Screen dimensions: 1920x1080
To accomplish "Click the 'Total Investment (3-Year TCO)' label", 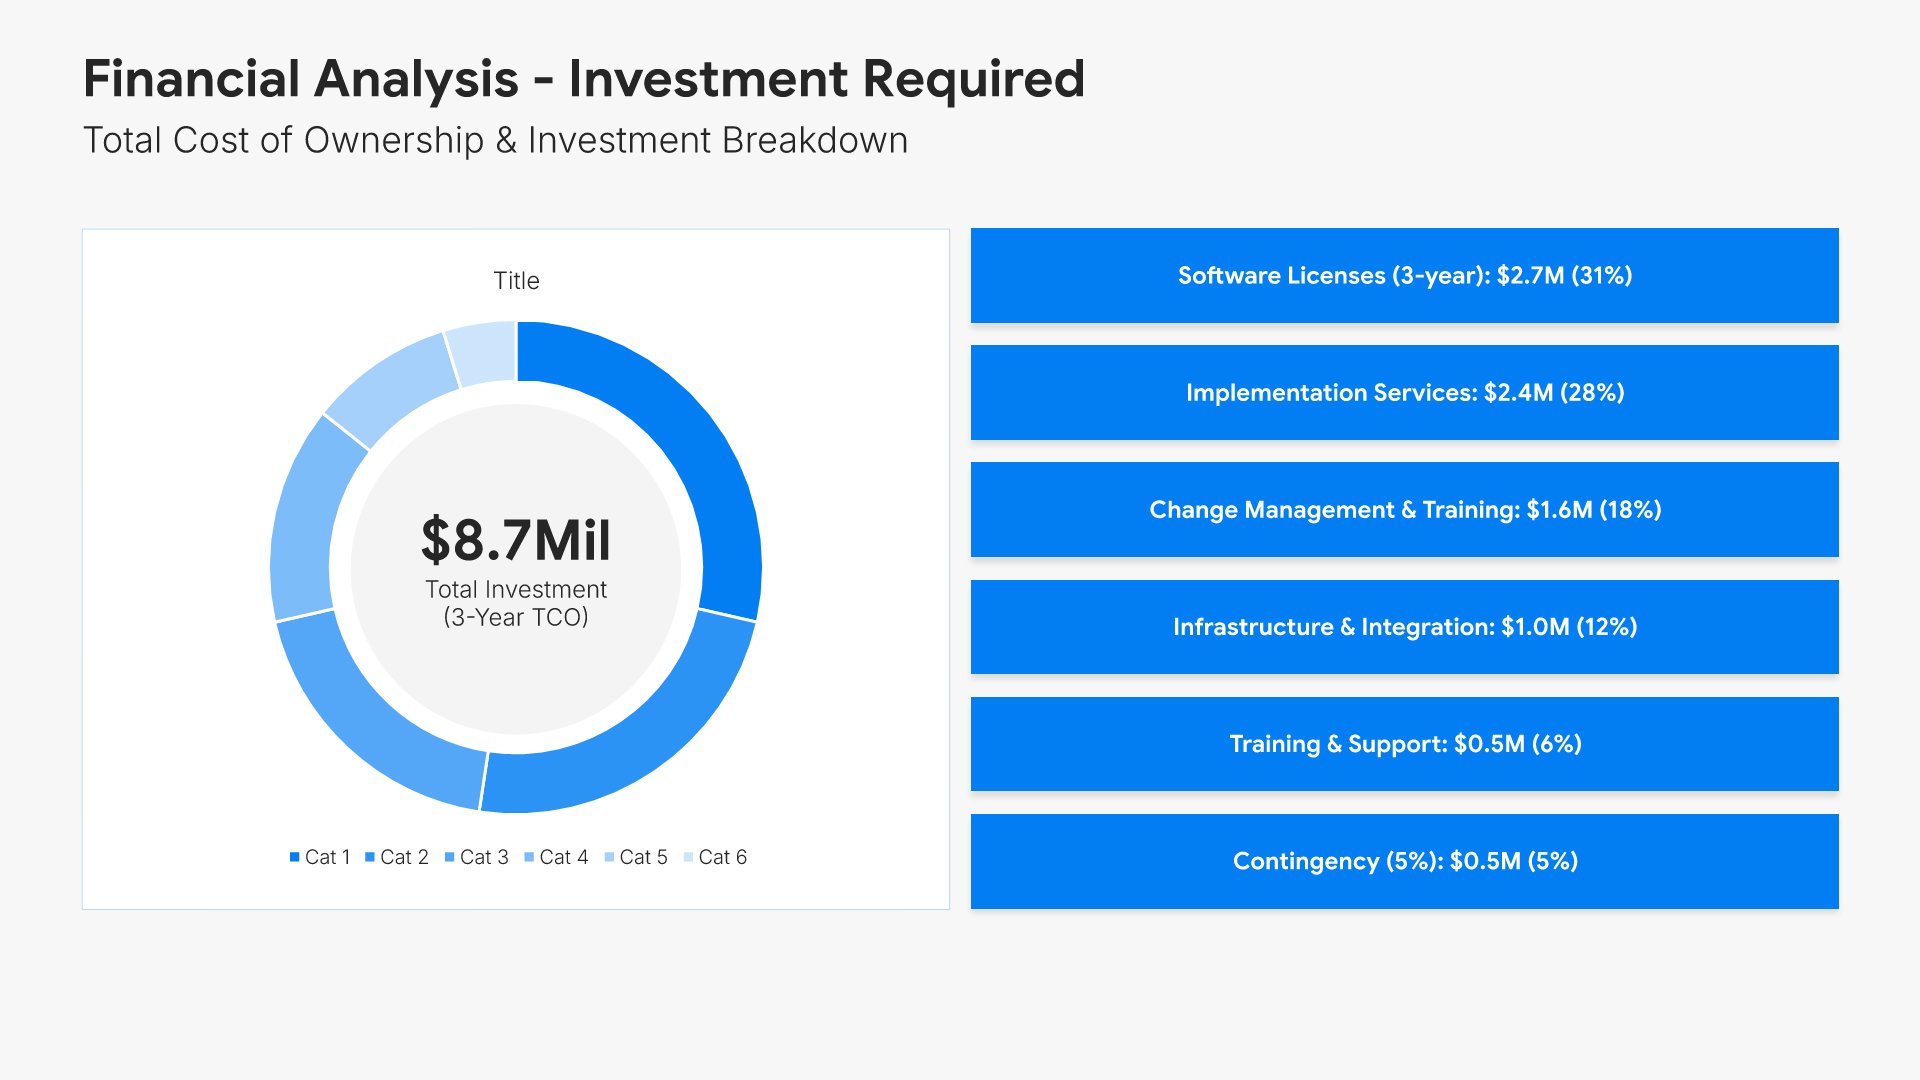I will [x=516, y=603].
